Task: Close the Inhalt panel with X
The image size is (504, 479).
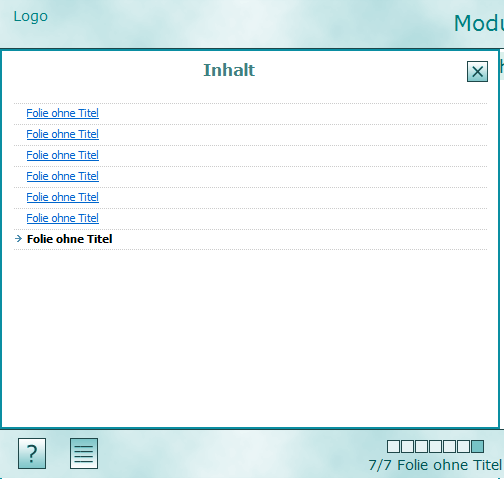Action: 477,71
